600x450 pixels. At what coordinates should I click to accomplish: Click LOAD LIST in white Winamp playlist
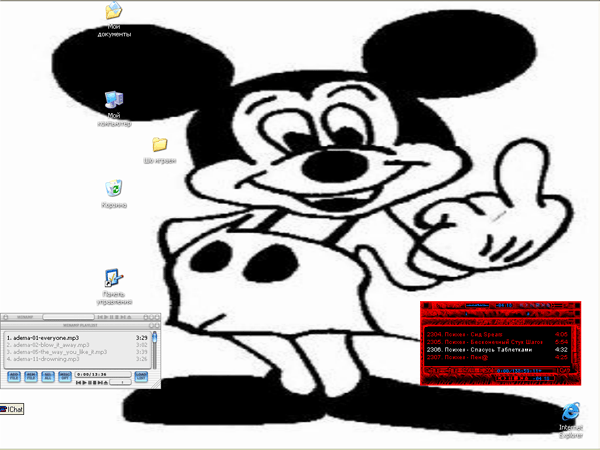[141, 377]
